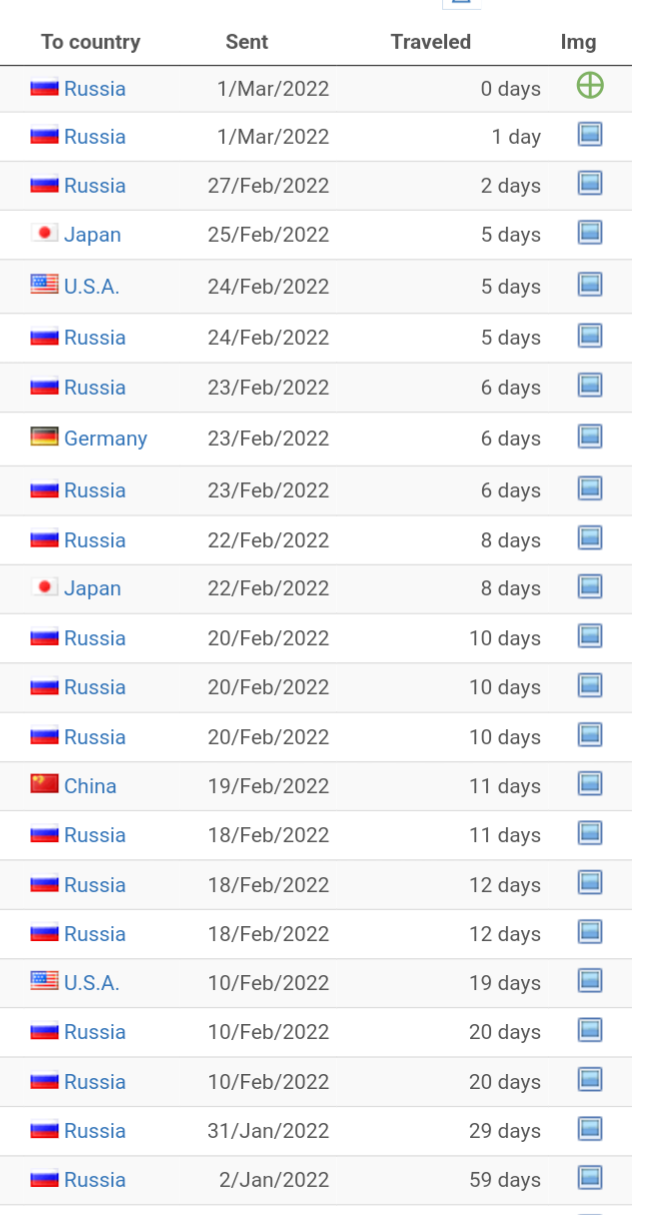Open image icon for China 19/Feb/2022 row

pos(590,785)
